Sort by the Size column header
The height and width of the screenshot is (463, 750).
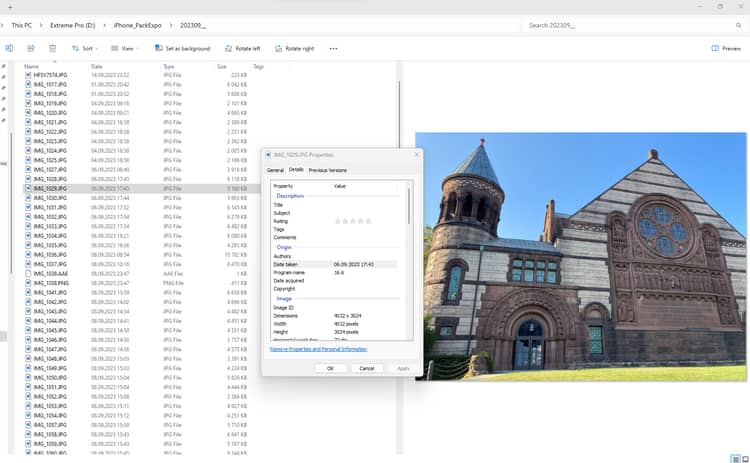point(222,66)
